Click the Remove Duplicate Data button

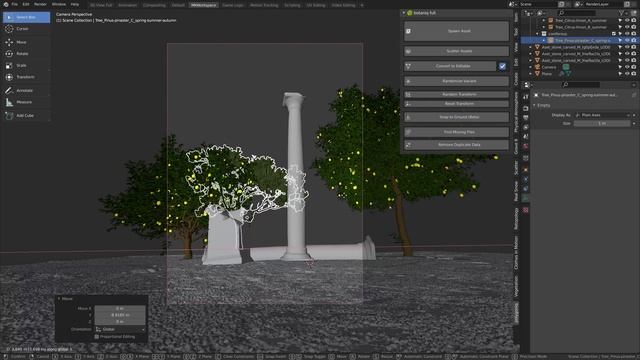click(x=456, y=144)
